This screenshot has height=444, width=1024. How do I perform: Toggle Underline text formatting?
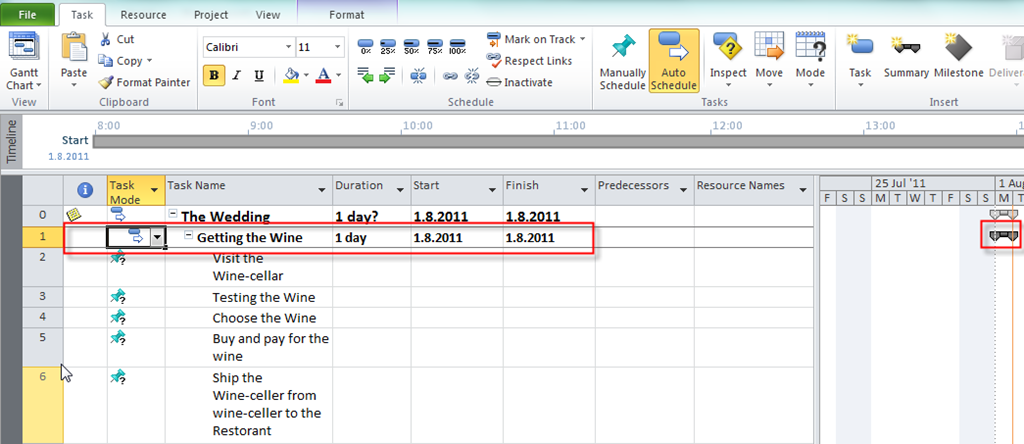[x=259, y=75]
